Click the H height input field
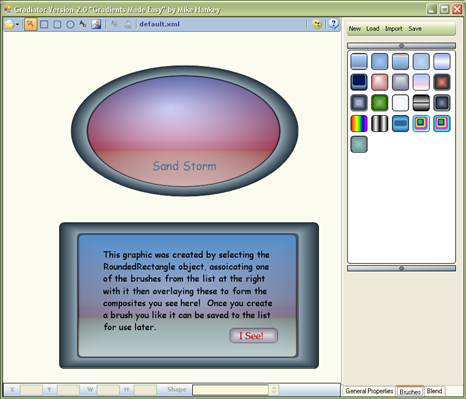 [x=145, y=390]
